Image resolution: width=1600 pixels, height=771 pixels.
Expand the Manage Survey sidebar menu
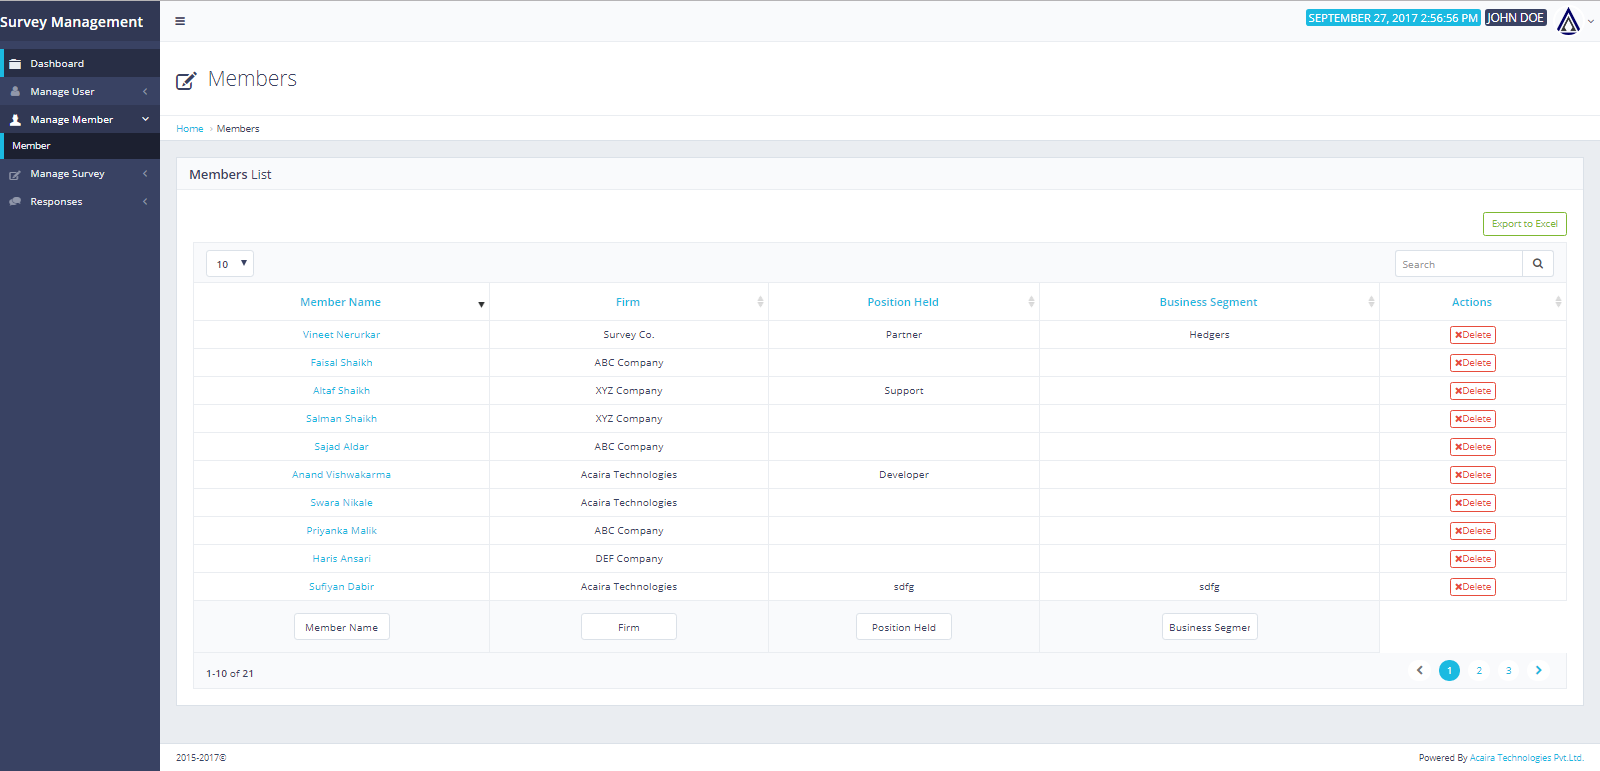pyautogui.click(x=80, y=174)
